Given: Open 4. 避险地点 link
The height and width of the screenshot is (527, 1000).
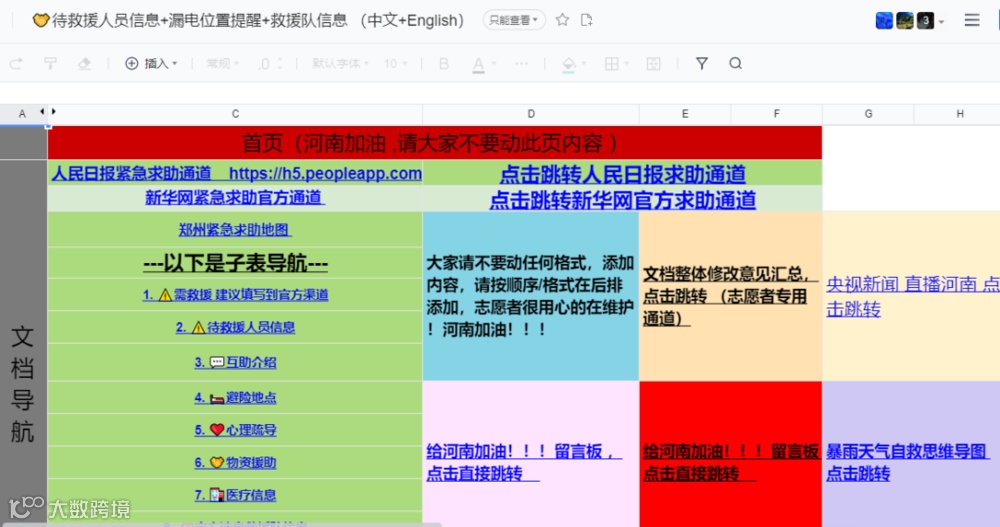Looking at the screenshot, I should point(235,397).
